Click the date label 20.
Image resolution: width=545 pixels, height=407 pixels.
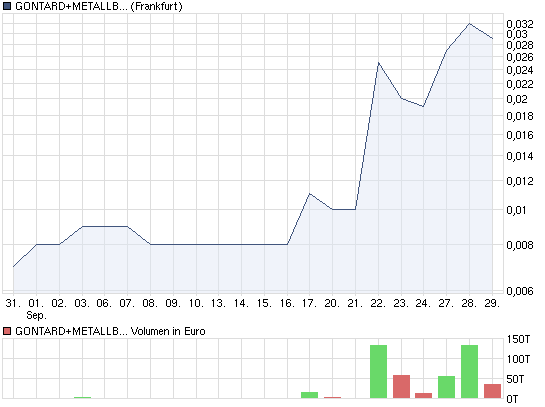(x=332, y=303)
